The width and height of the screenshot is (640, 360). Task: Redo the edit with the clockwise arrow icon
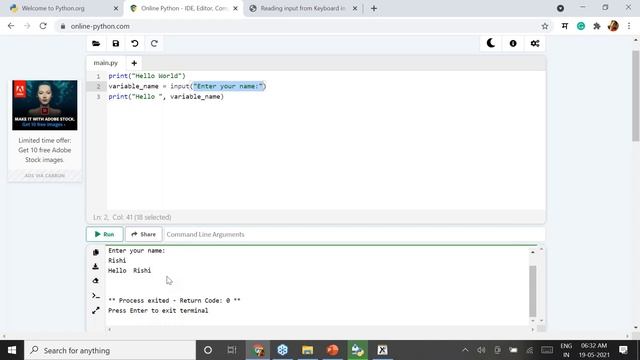[x=154, y=43]
